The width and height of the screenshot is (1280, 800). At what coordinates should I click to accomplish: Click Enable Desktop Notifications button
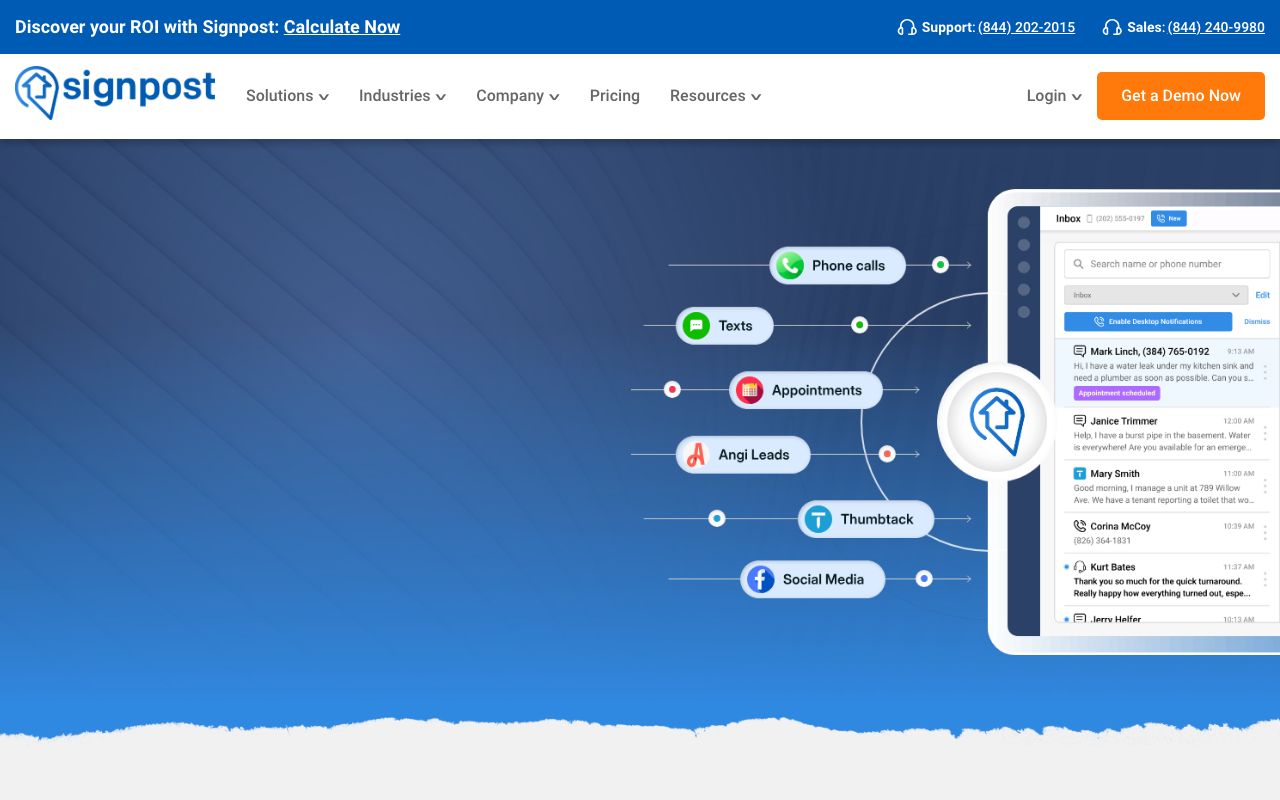tap(1148, 322)
